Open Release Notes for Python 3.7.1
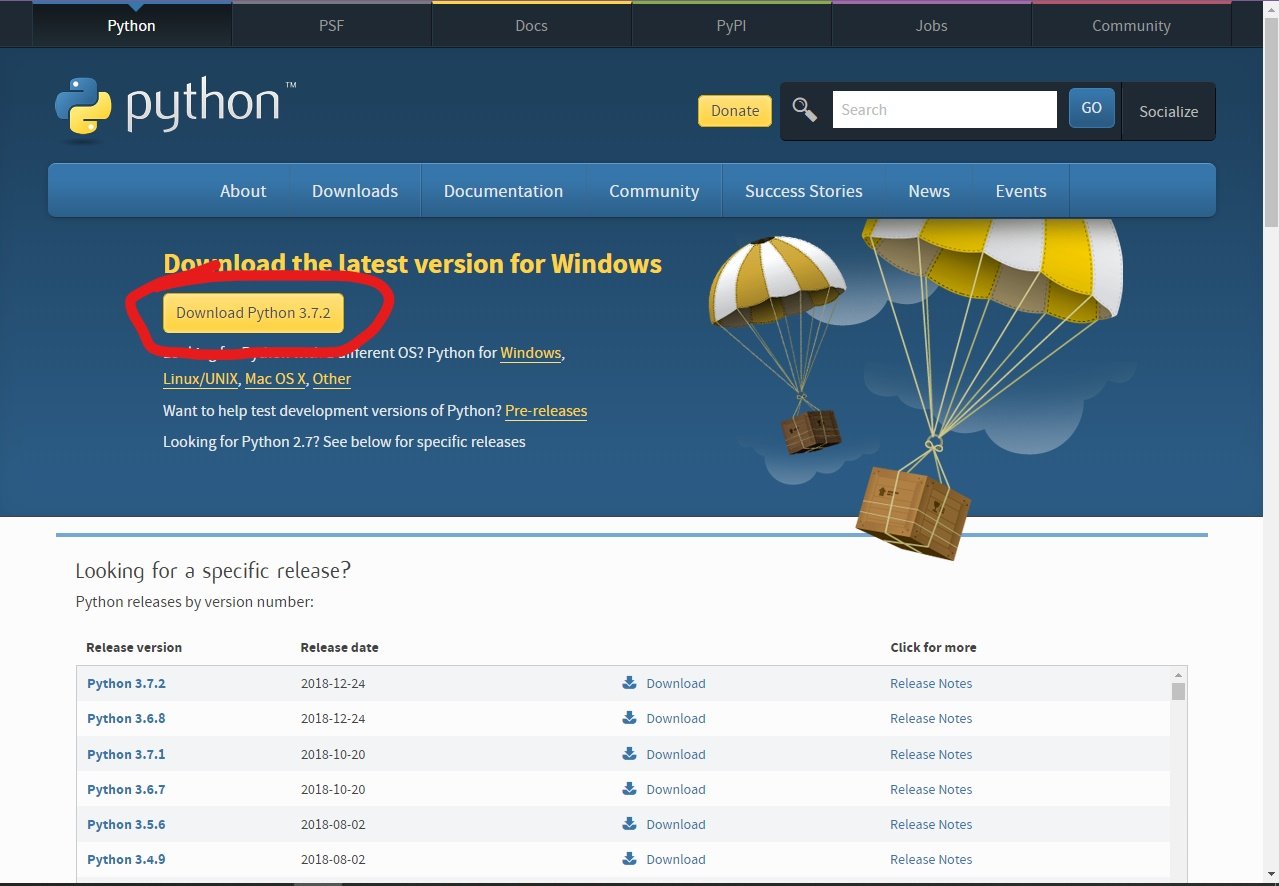The width and height of the screenshot is (1279, 886). [x=931, y=754]
